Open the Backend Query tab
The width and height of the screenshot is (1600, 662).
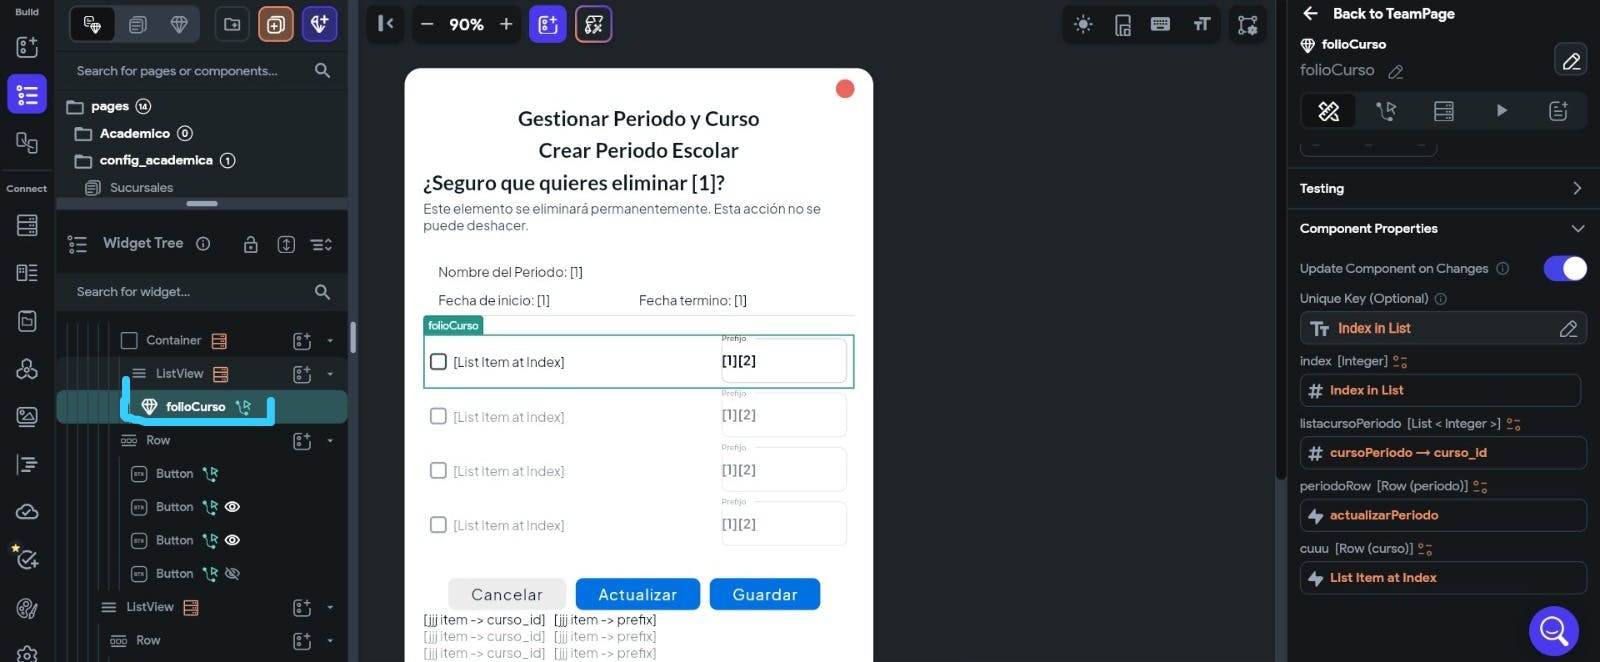pos(1443,111)
